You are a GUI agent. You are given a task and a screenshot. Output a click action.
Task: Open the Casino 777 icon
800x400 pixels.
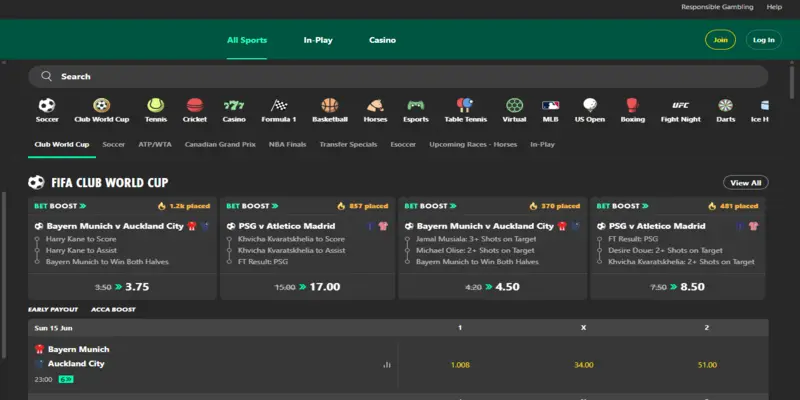tap(234, 106)
